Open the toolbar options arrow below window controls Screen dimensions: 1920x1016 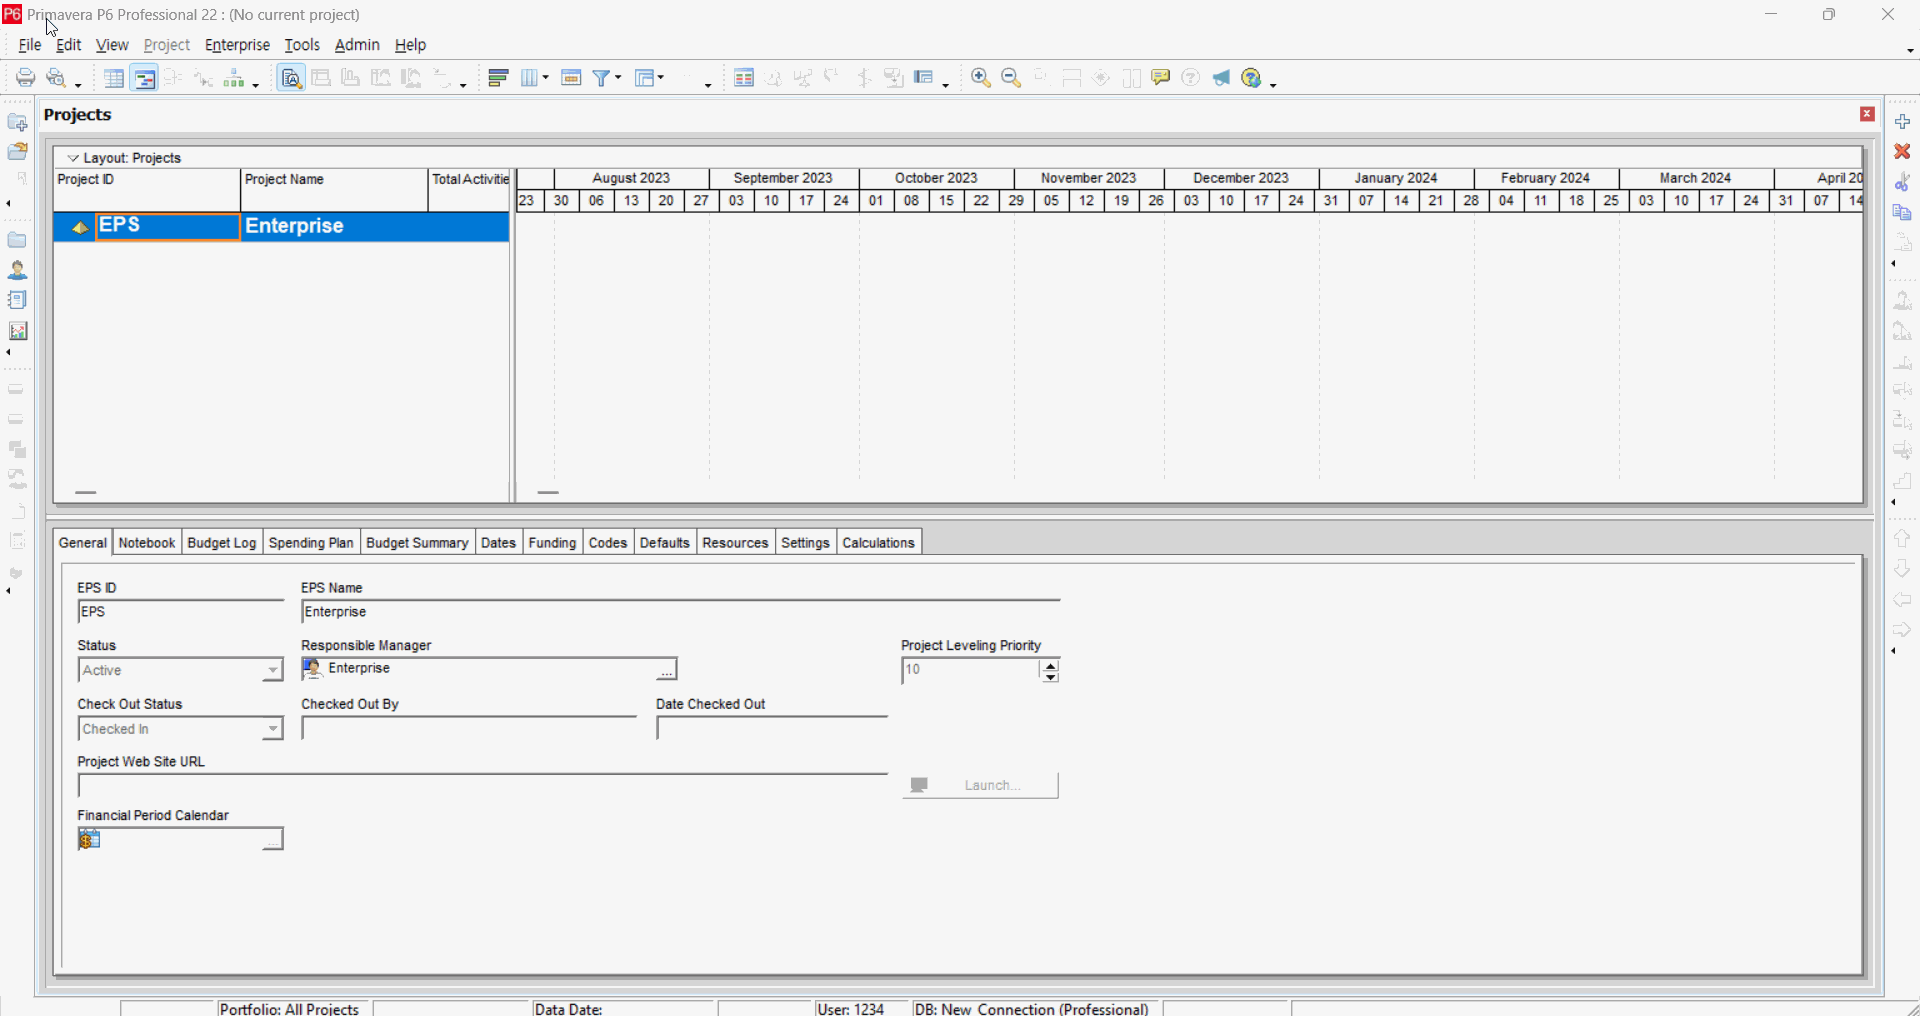[x=1910, y=50]
